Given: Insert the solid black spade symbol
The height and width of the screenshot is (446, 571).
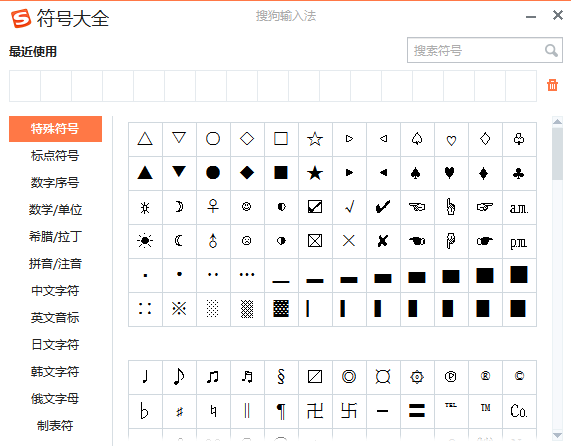Looking at the screenshot, I should (417, 173).
